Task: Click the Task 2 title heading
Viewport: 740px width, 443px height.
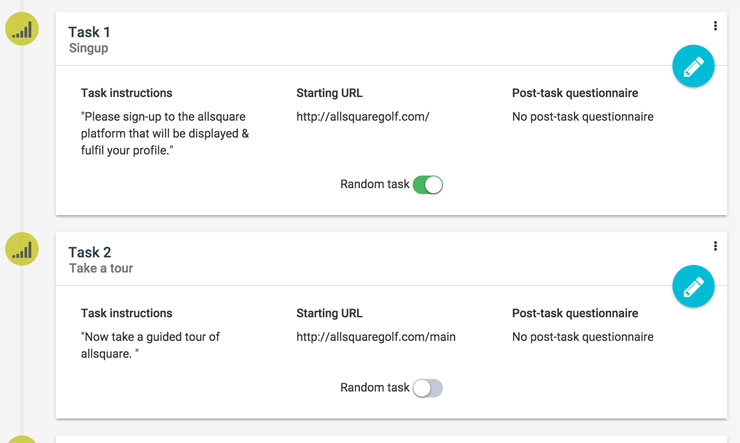Action: pyautogui.click(x=90, y=252)
